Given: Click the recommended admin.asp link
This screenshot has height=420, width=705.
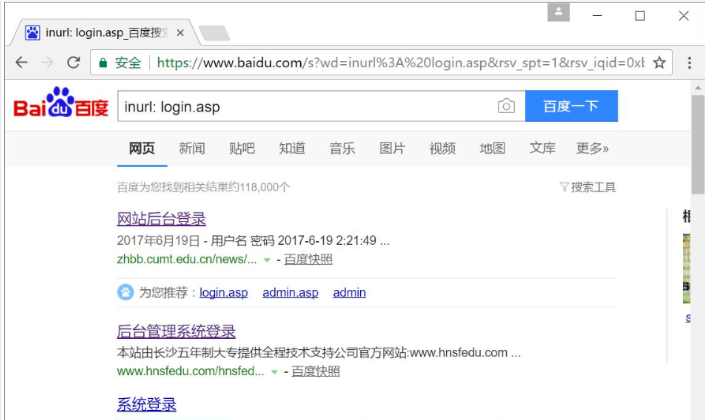Looking at the screenshot, I should click(x=290, y=293).
